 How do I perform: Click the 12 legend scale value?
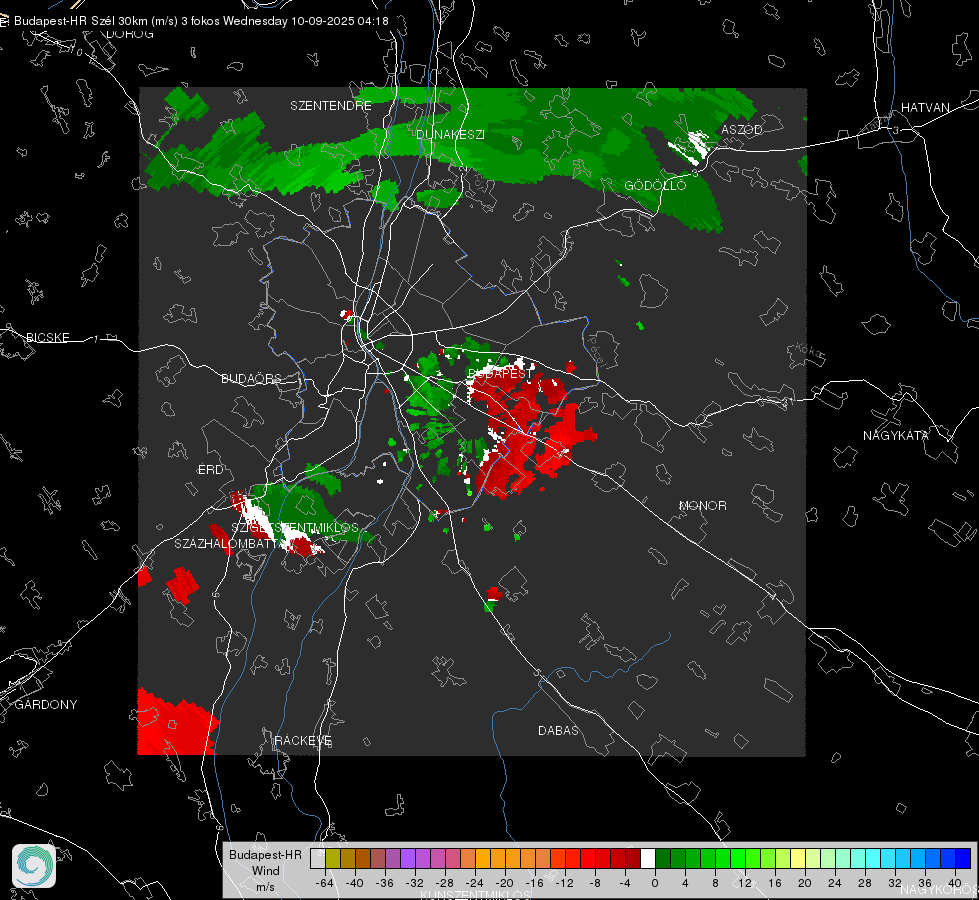coord(745,883)
